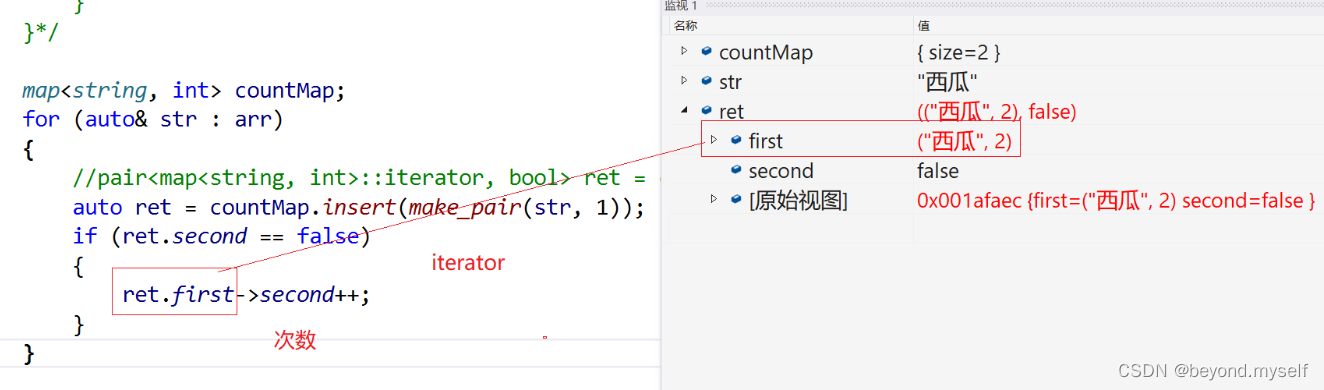Screen dimensions: 1324x390
Task: Click the if (ret.second == false) line
Action: point(221,236)
